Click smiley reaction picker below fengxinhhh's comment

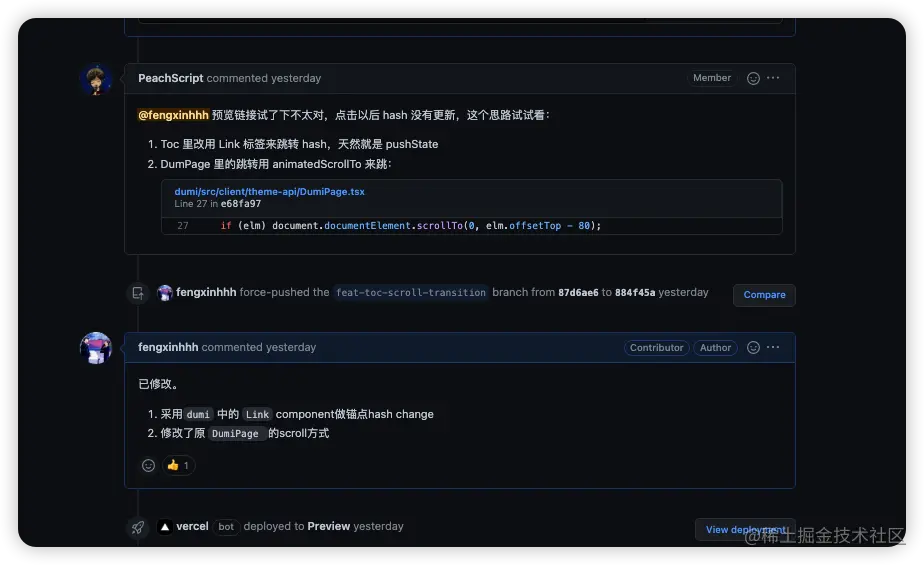[x=148, y=465]
